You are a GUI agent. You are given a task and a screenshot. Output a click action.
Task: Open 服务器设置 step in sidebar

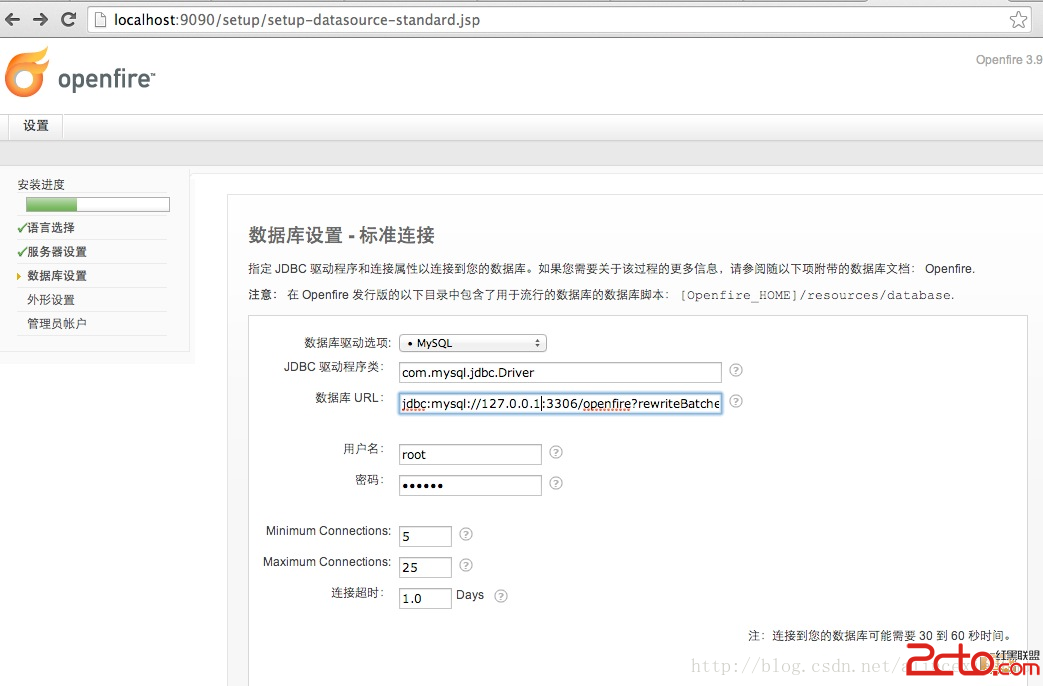pyautogui.click(x=57, y=252)
